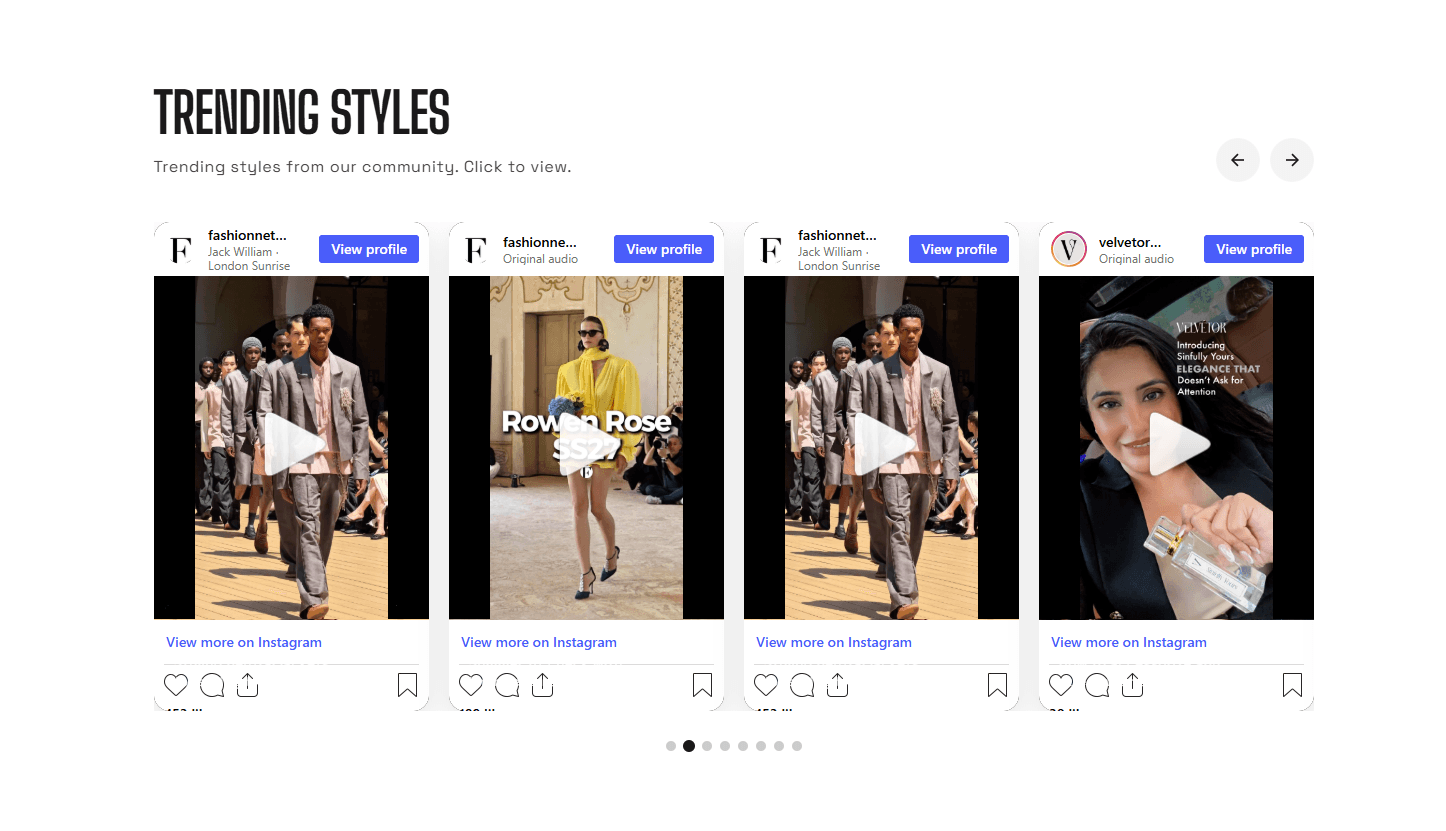The image size is (1446, 831).
Task: Click the velvetor... username
Action: click(1130, 242)
